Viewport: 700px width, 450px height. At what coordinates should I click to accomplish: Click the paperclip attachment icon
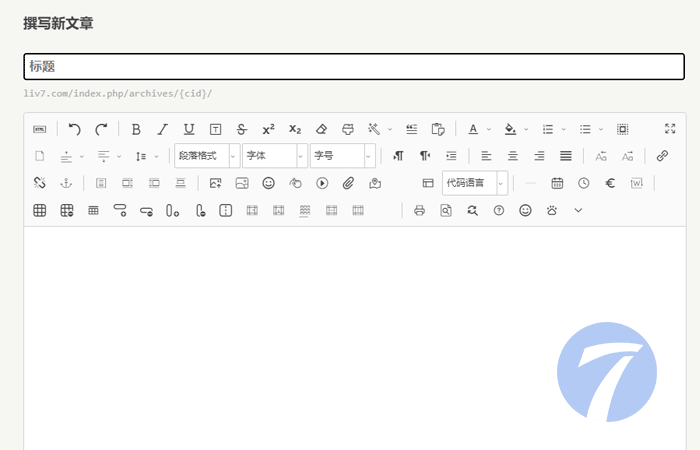(348, 183)
